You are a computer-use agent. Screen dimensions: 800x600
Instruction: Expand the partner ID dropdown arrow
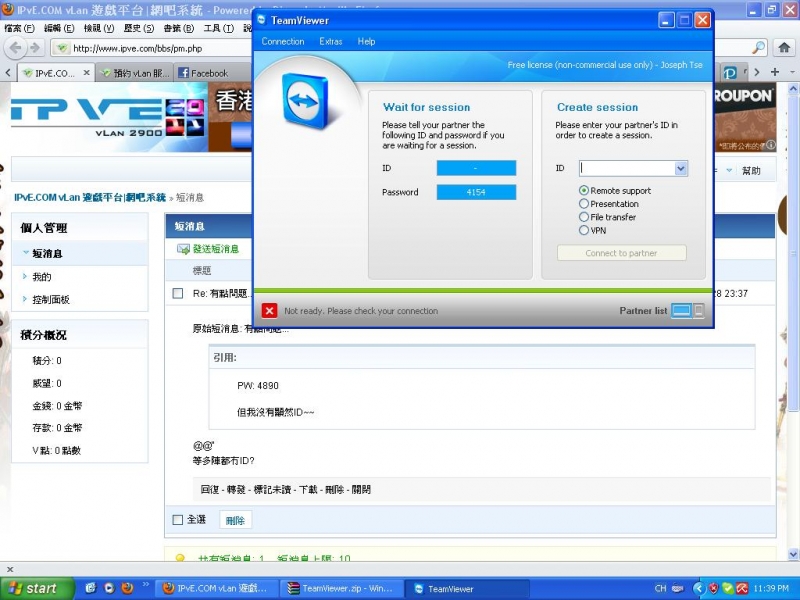(x=681, y=168)
